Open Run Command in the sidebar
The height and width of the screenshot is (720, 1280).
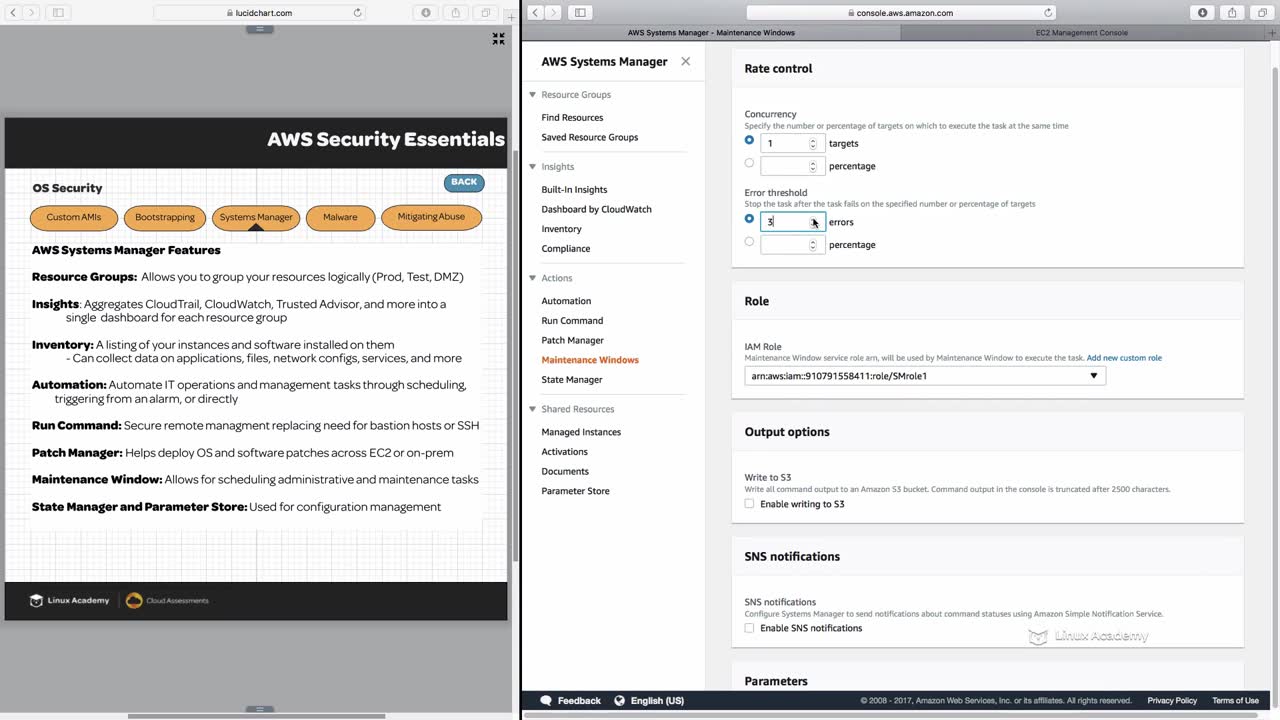click(572, 321)
